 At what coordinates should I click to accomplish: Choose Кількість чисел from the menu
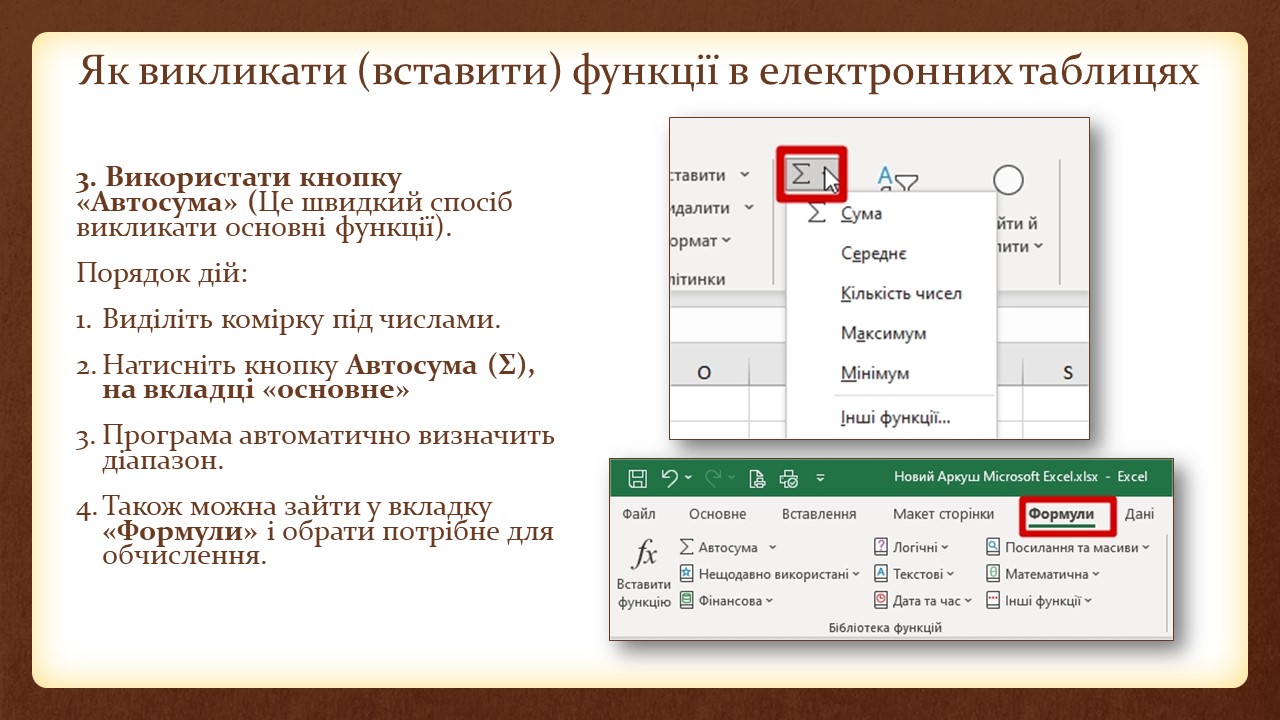[901, 294]
